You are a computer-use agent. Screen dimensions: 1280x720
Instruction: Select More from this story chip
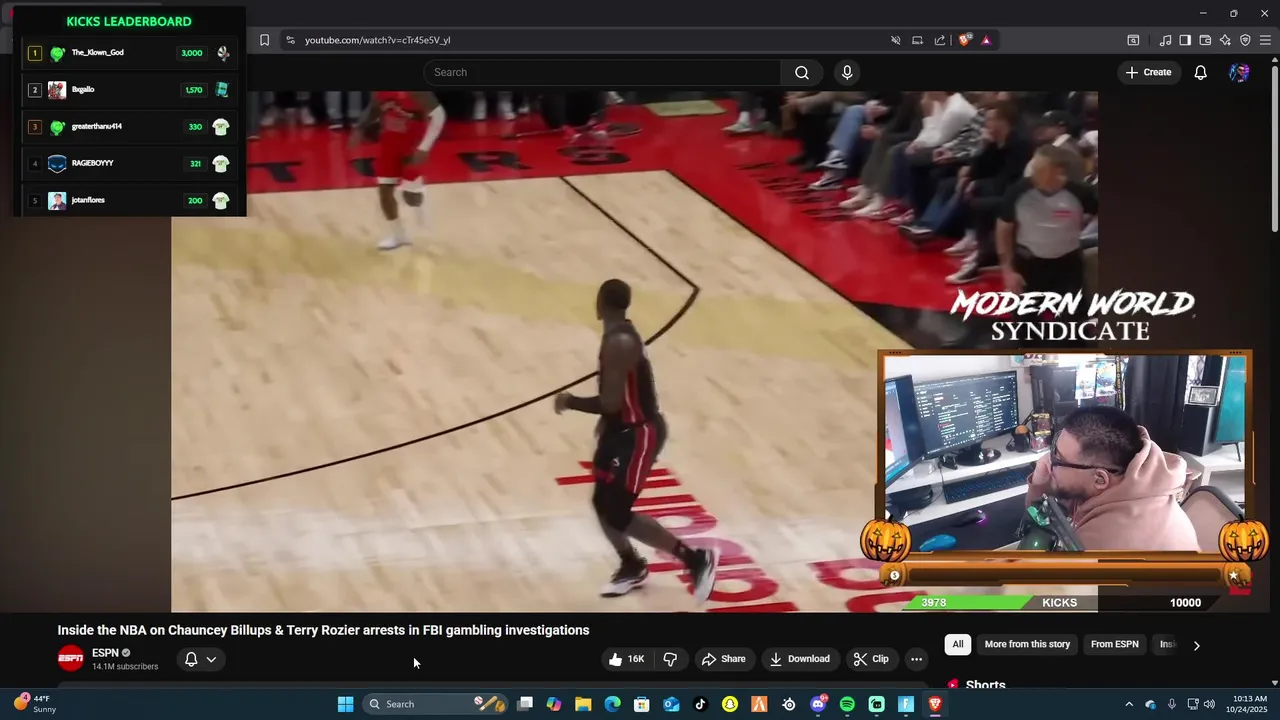click(1027, 644)
